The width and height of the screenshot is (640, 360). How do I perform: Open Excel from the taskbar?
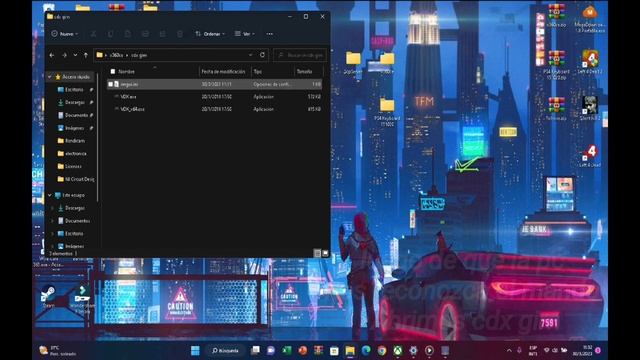[x=287, y=350]
